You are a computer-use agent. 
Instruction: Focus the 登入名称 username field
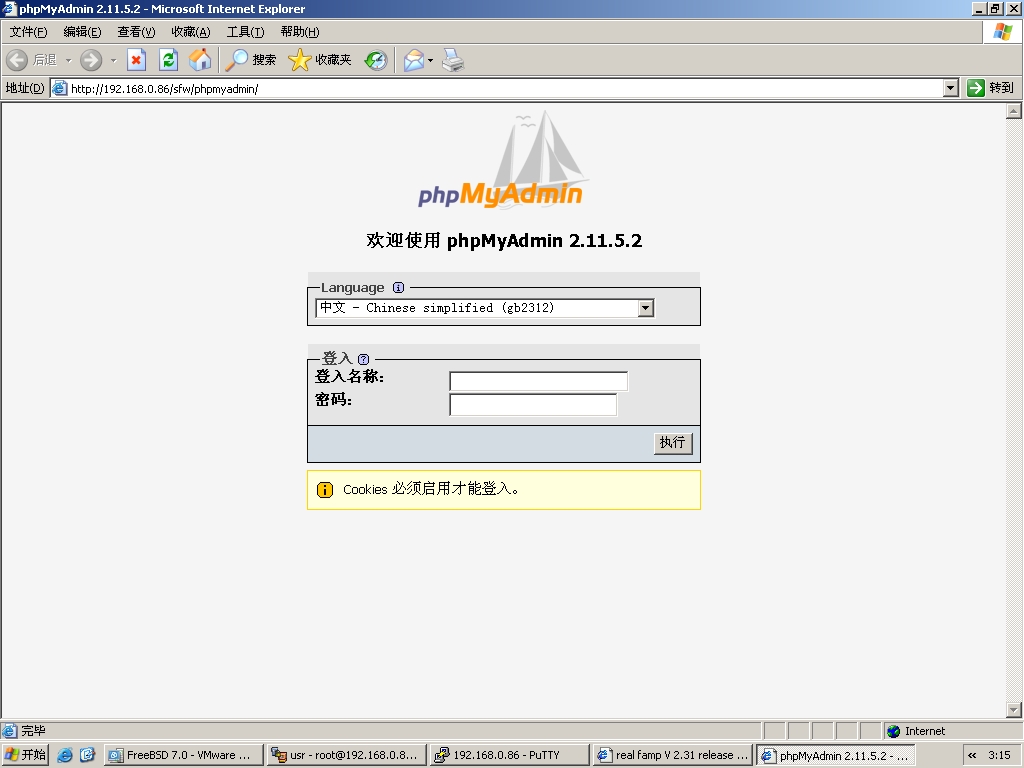click(538, 381)
